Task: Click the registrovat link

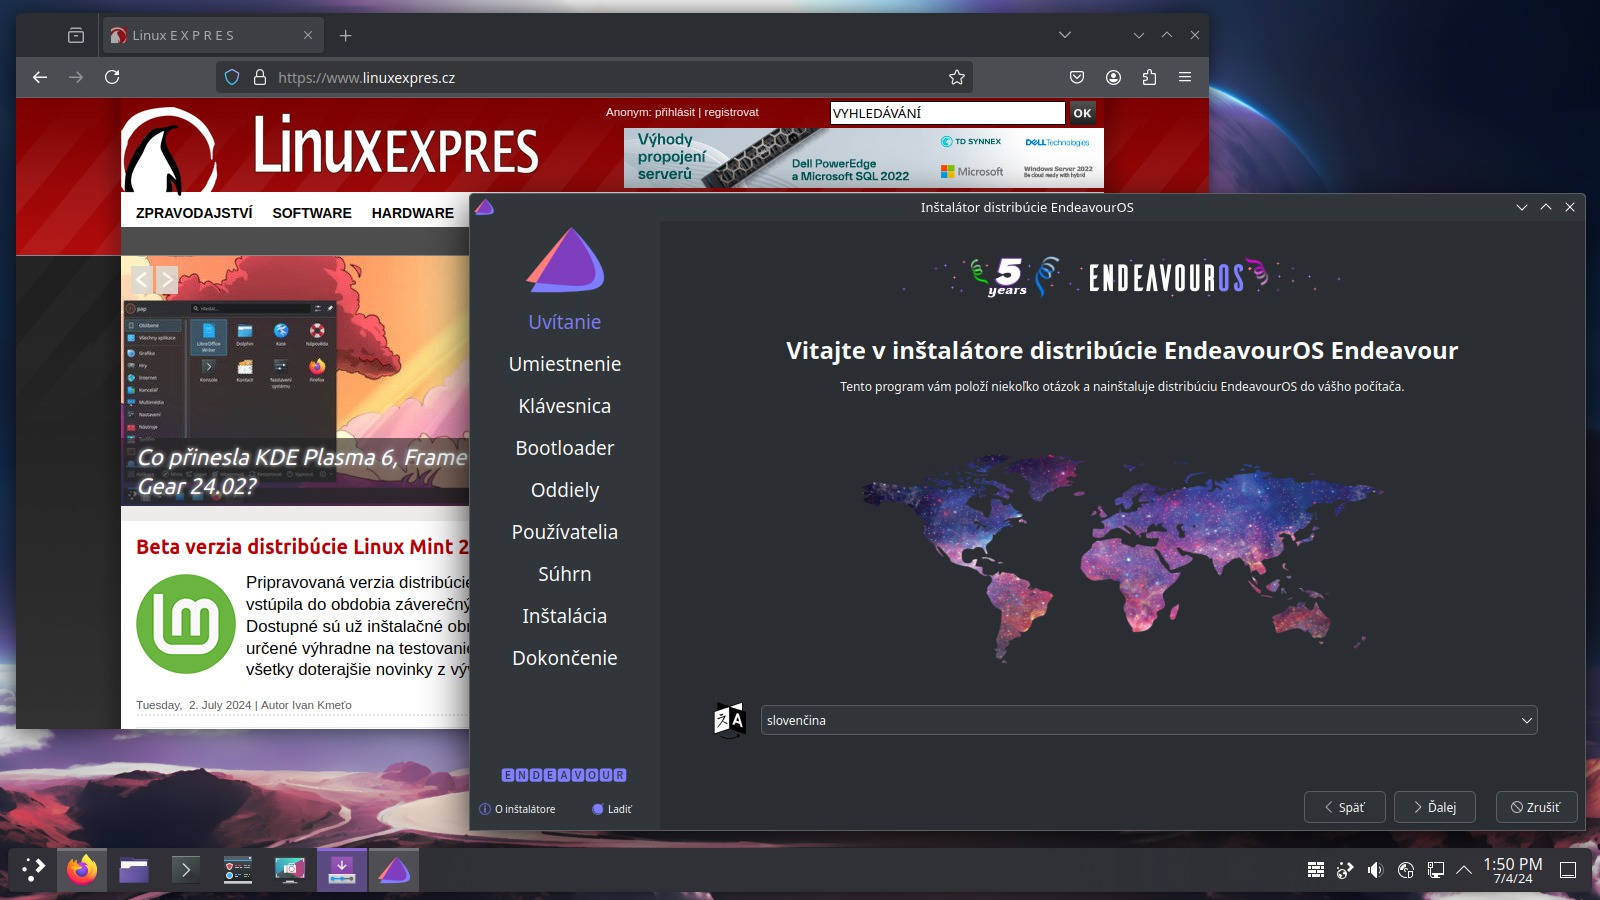Action: click(731, 112)
